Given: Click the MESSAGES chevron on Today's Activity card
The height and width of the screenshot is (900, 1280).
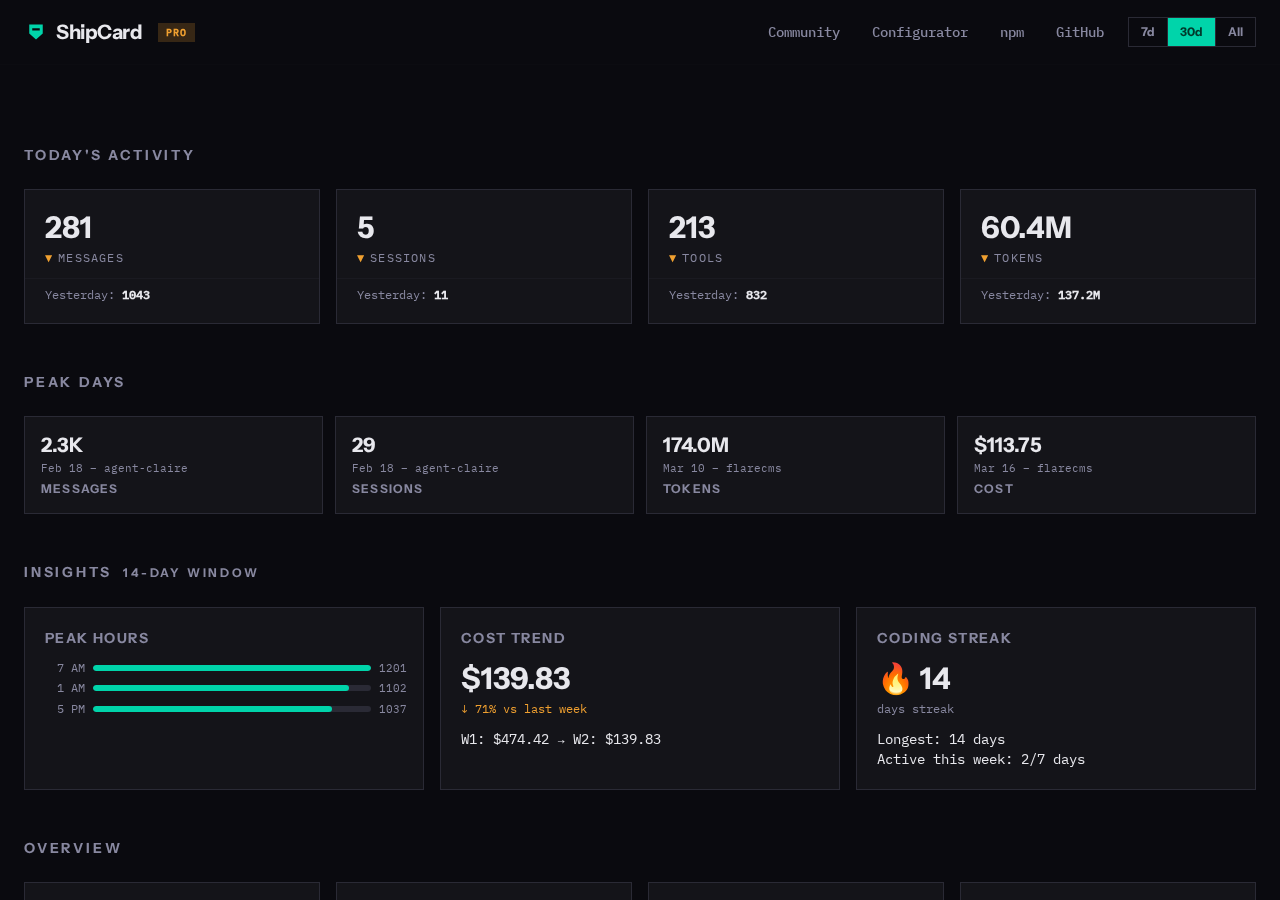Looking at the screenshot, I should (48, 257).
